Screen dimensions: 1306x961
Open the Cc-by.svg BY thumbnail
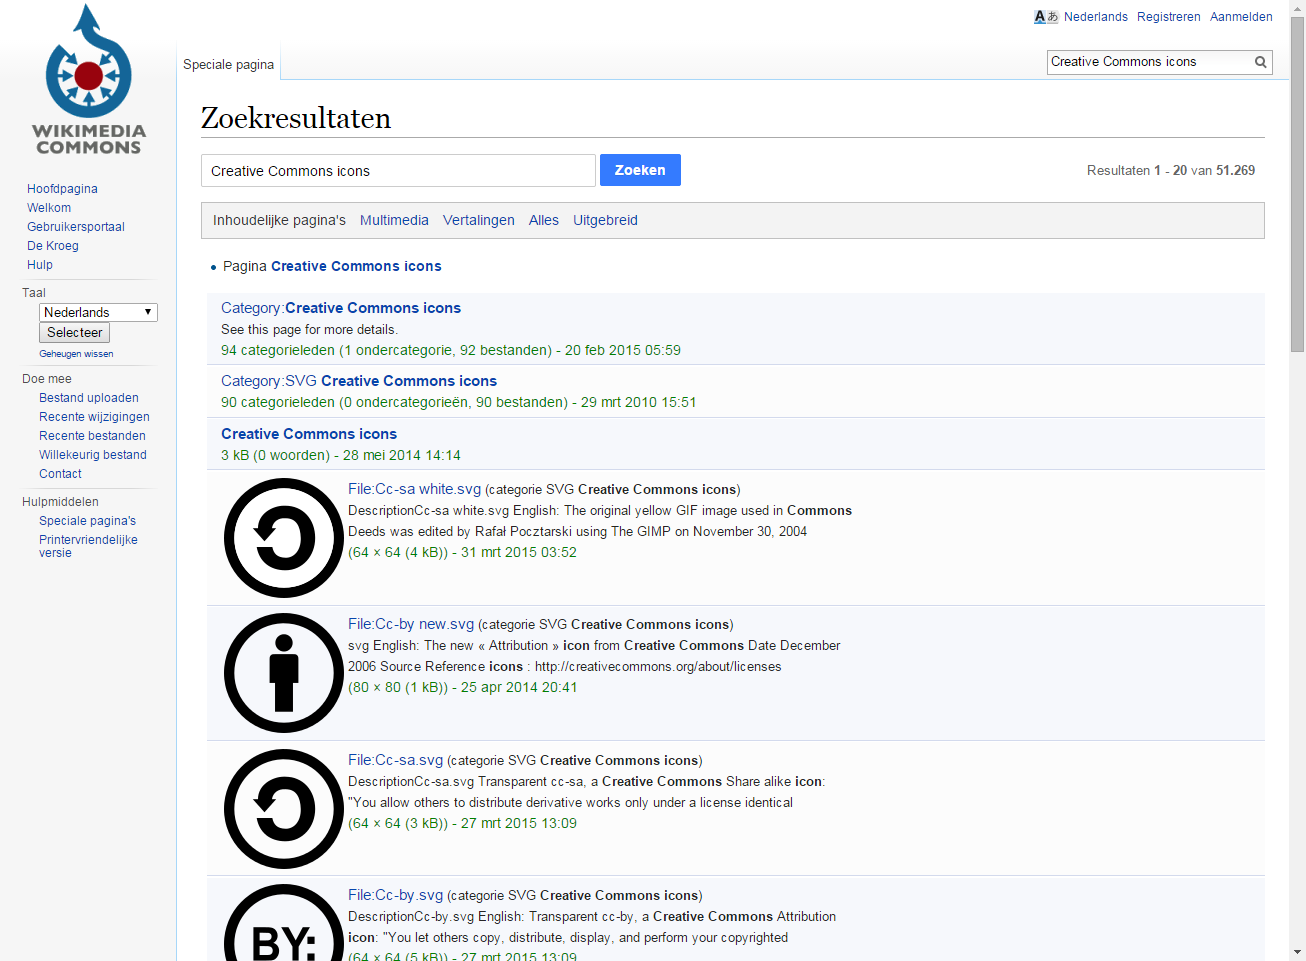coord(284,922)
